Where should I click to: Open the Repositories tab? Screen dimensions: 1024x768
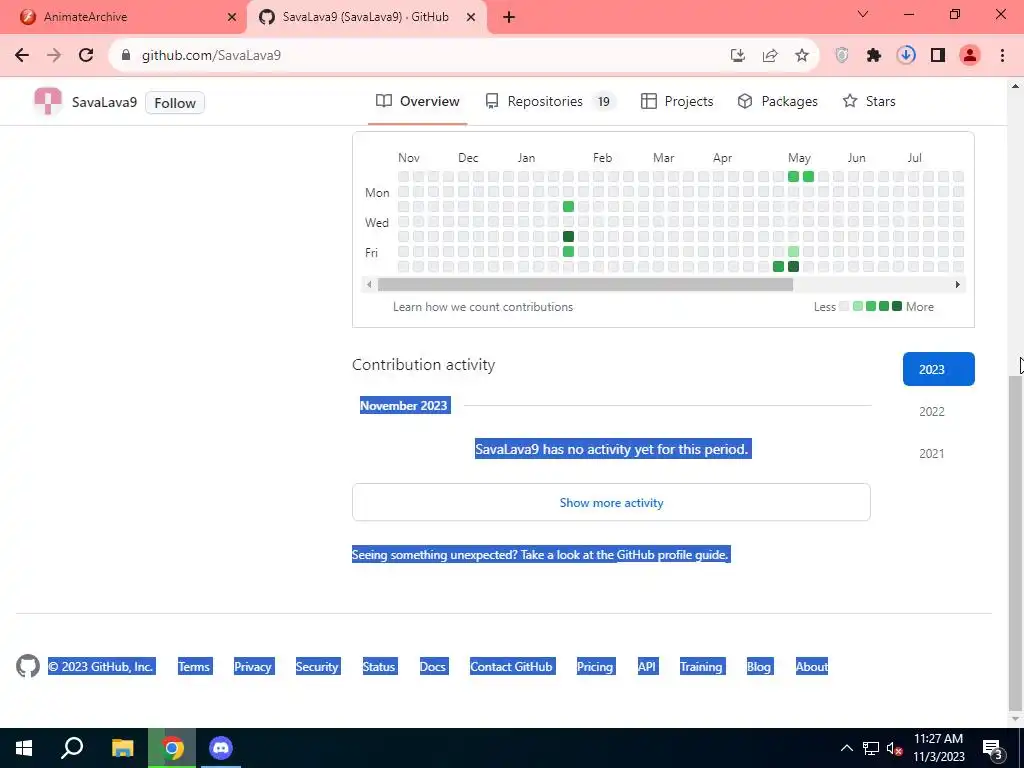pos(550,101)
